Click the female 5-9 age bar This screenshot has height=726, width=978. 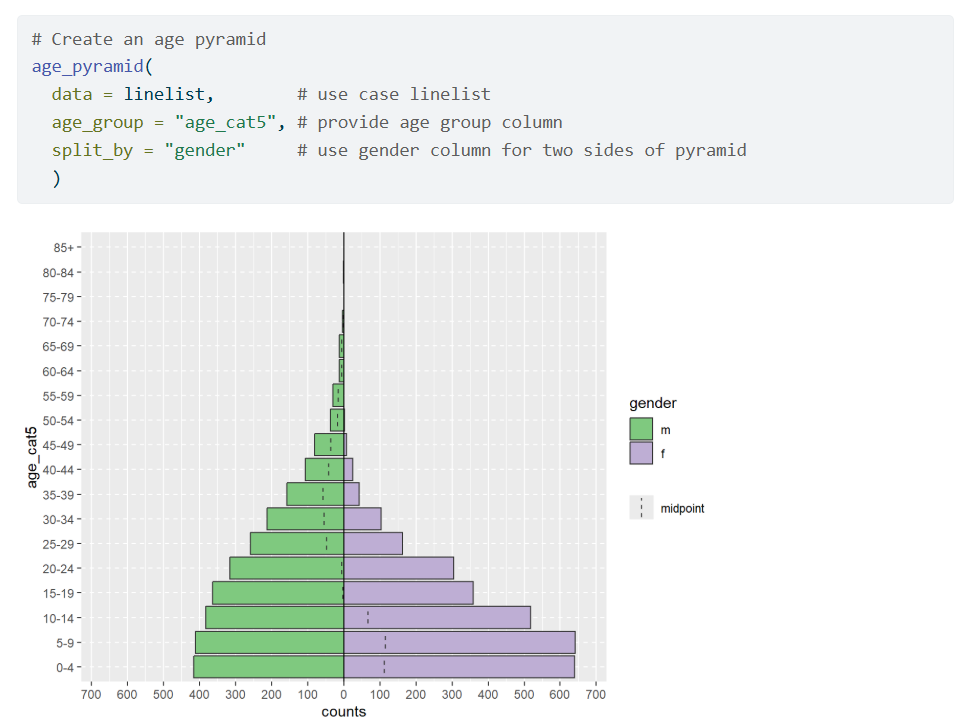click(x=459, y=642)
